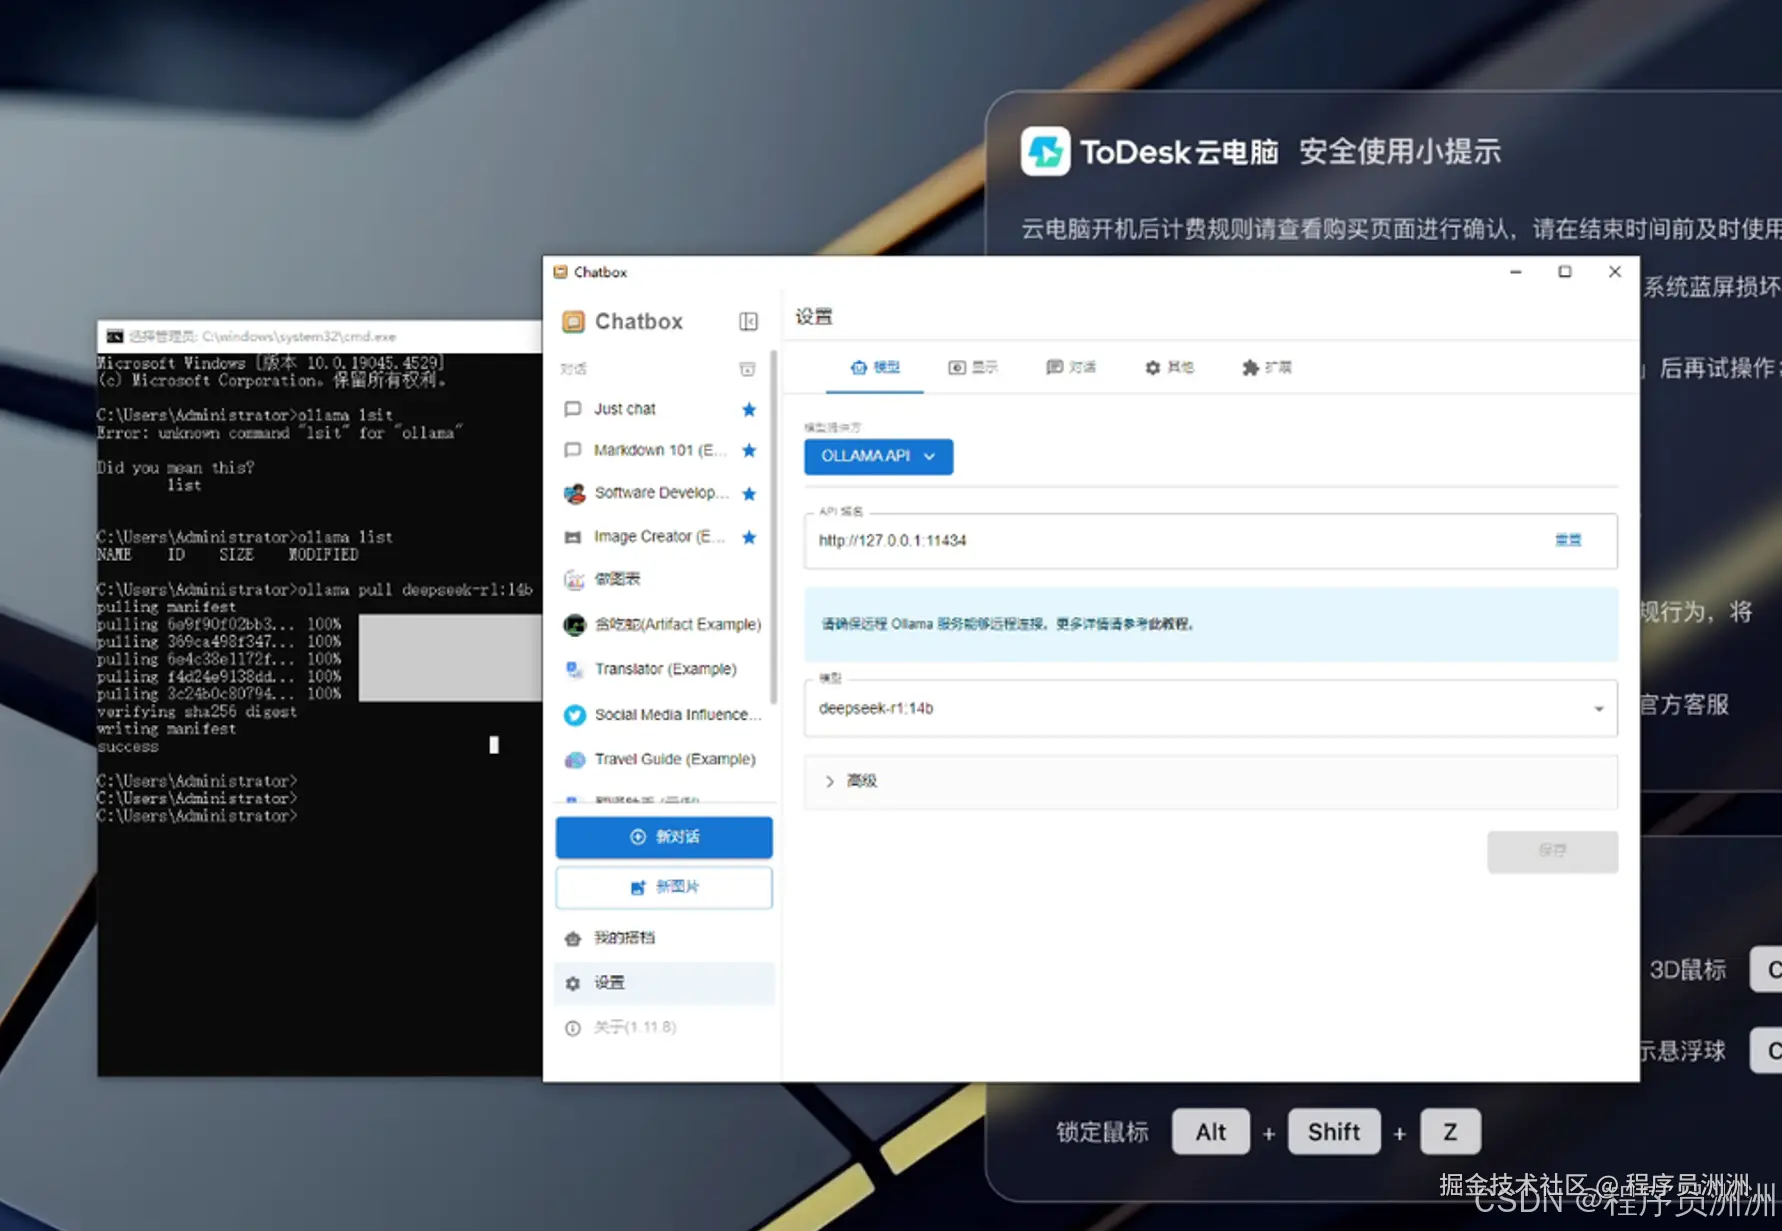
Task: Click inside the cmd.exe command prompt area
Action: [x=320, y=714]
